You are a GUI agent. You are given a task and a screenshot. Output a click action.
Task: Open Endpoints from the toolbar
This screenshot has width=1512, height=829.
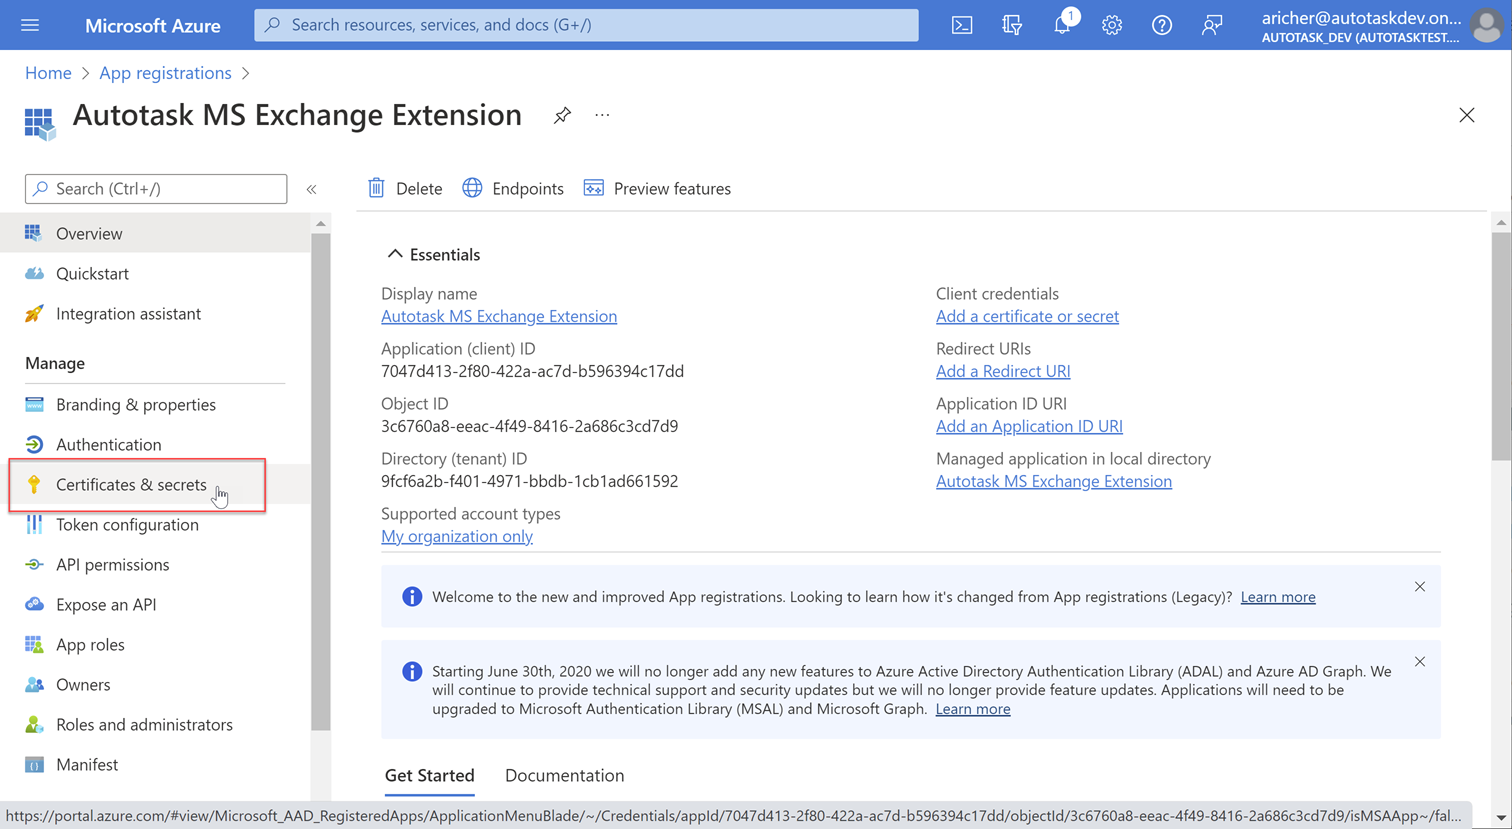click(513, 188)
